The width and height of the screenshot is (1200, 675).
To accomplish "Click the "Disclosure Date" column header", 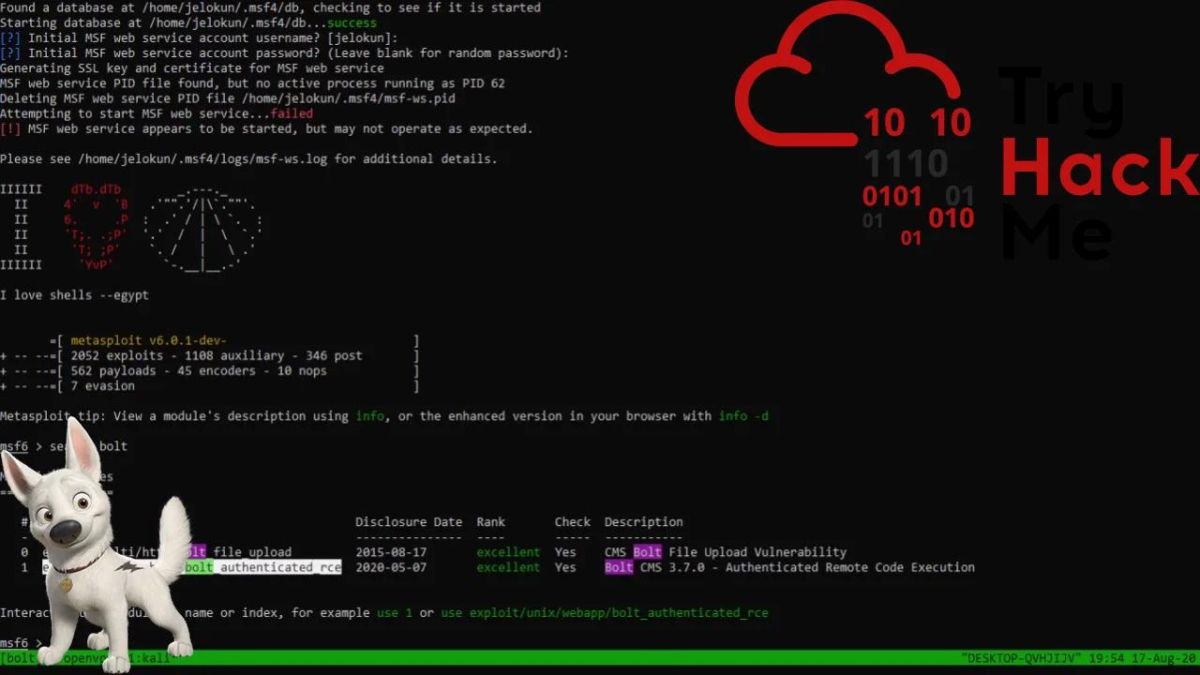I will click(409, 522).
